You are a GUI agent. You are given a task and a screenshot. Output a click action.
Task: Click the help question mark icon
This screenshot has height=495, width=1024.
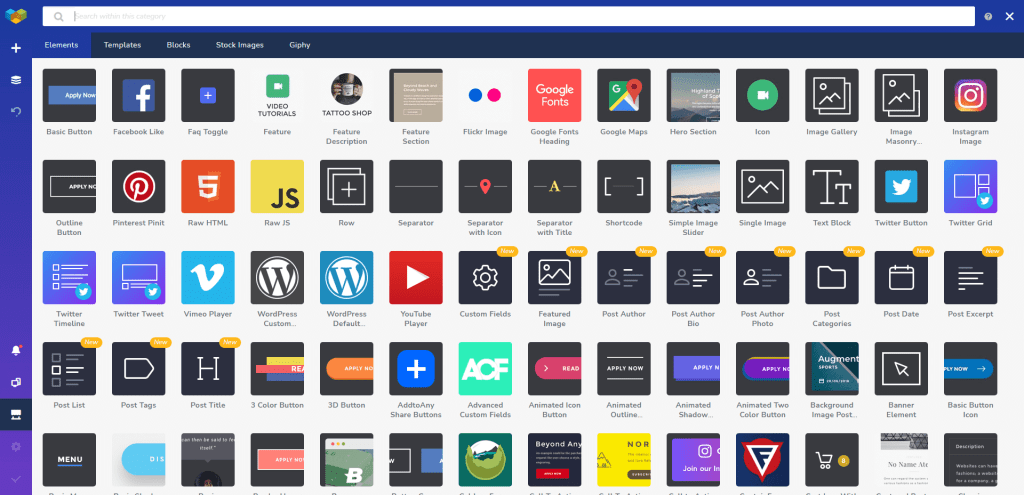tap(988, 16)
